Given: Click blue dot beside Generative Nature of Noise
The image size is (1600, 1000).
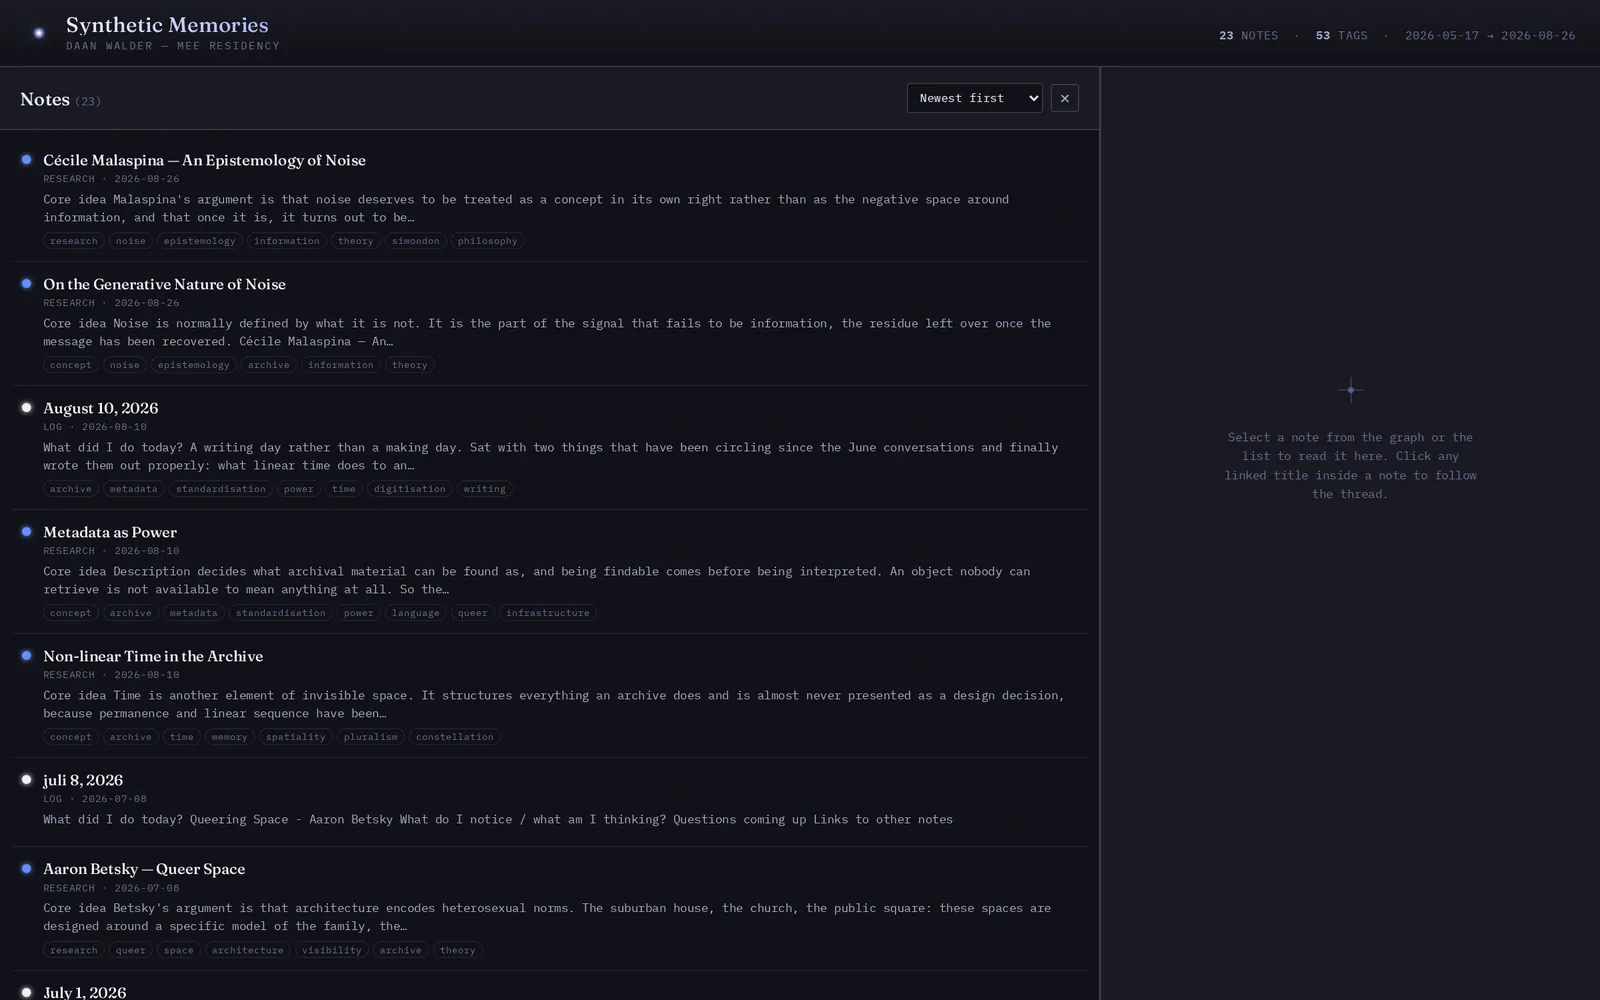Looking at the screenshot, I should tap(27, 283).
